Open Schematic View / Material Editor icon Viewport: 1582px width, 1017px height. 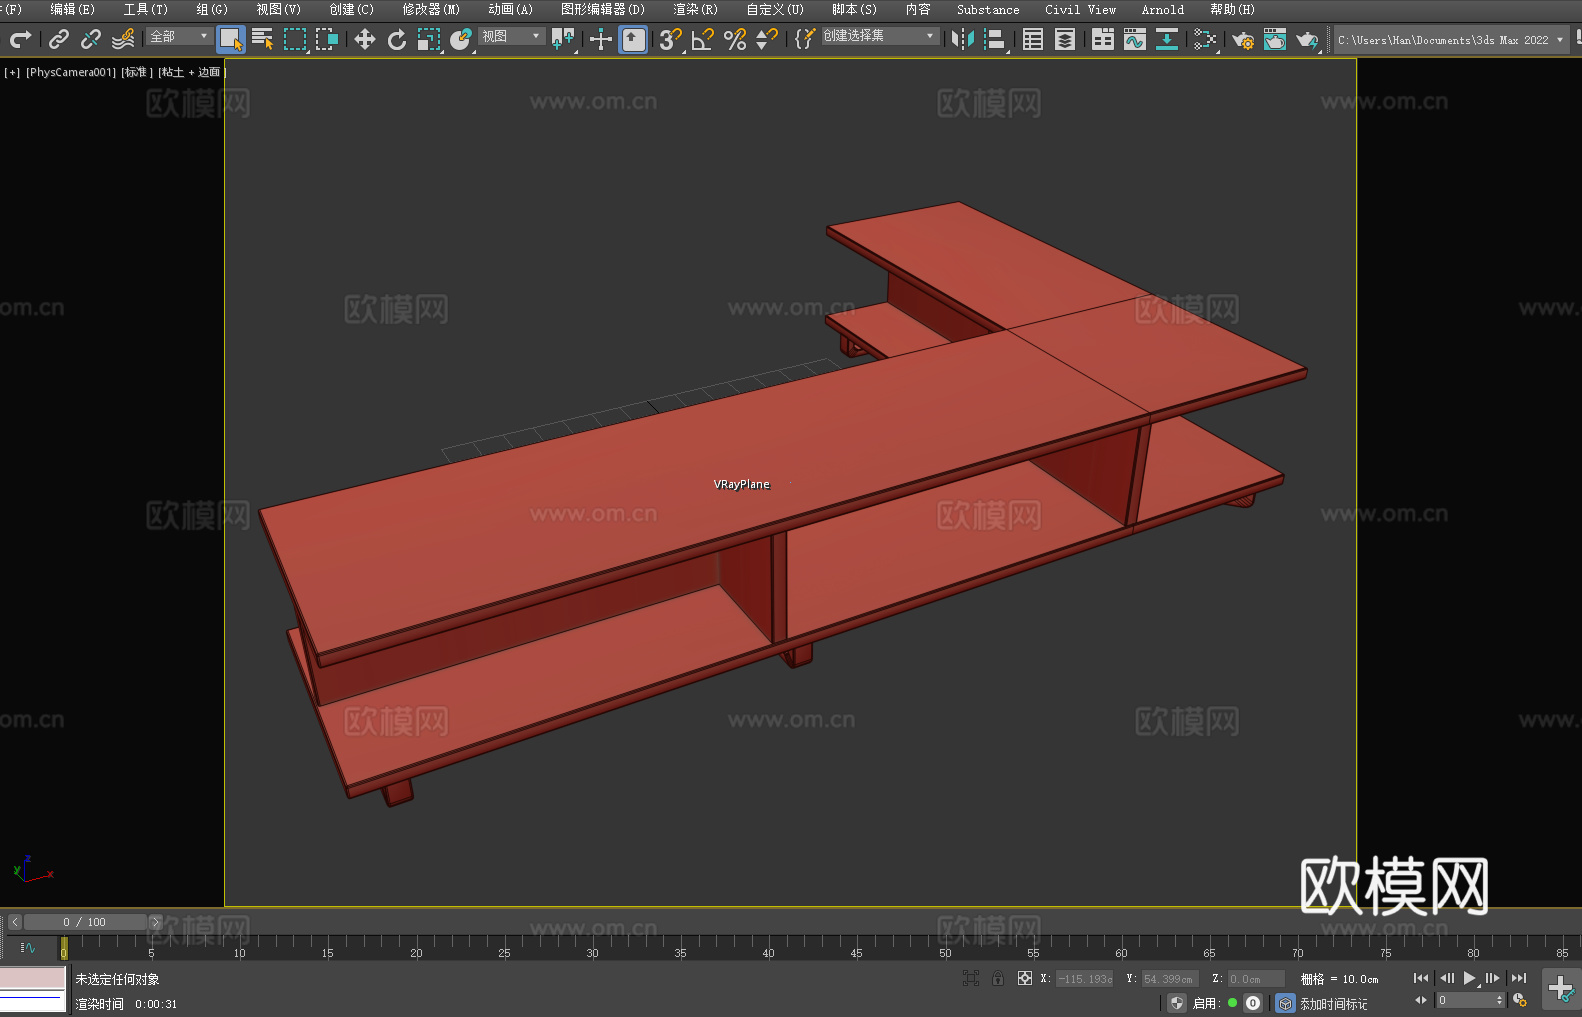pyautogui.click(x=1205, y=39)
